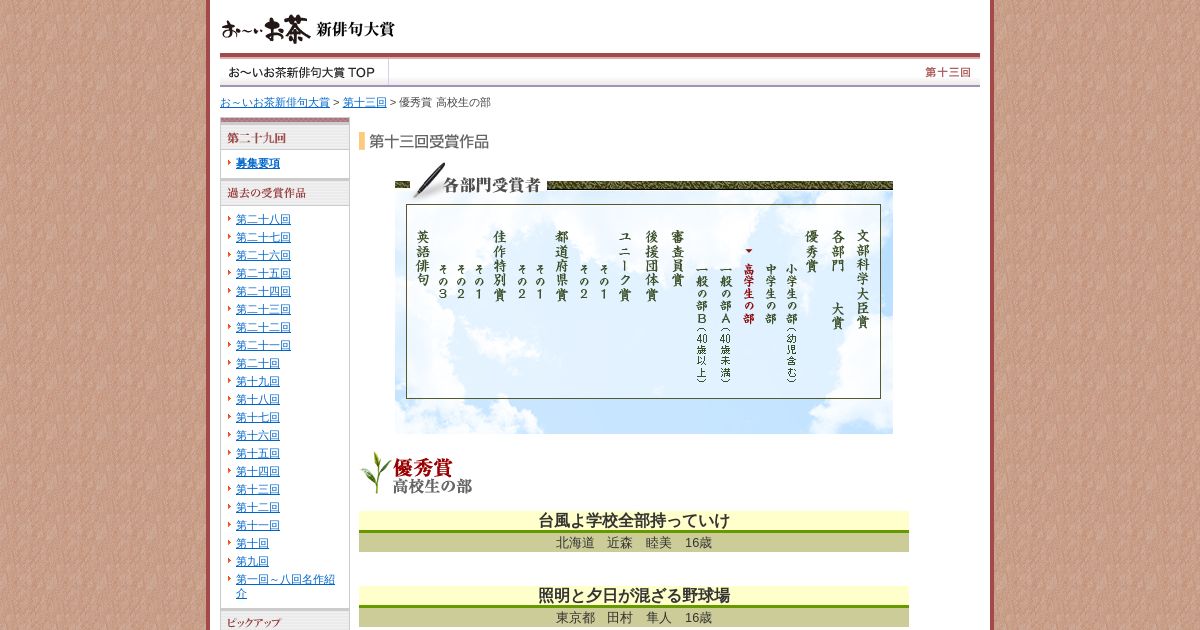View 第十七回 past works
1200x630 pixels.
(x=258, y=417)
